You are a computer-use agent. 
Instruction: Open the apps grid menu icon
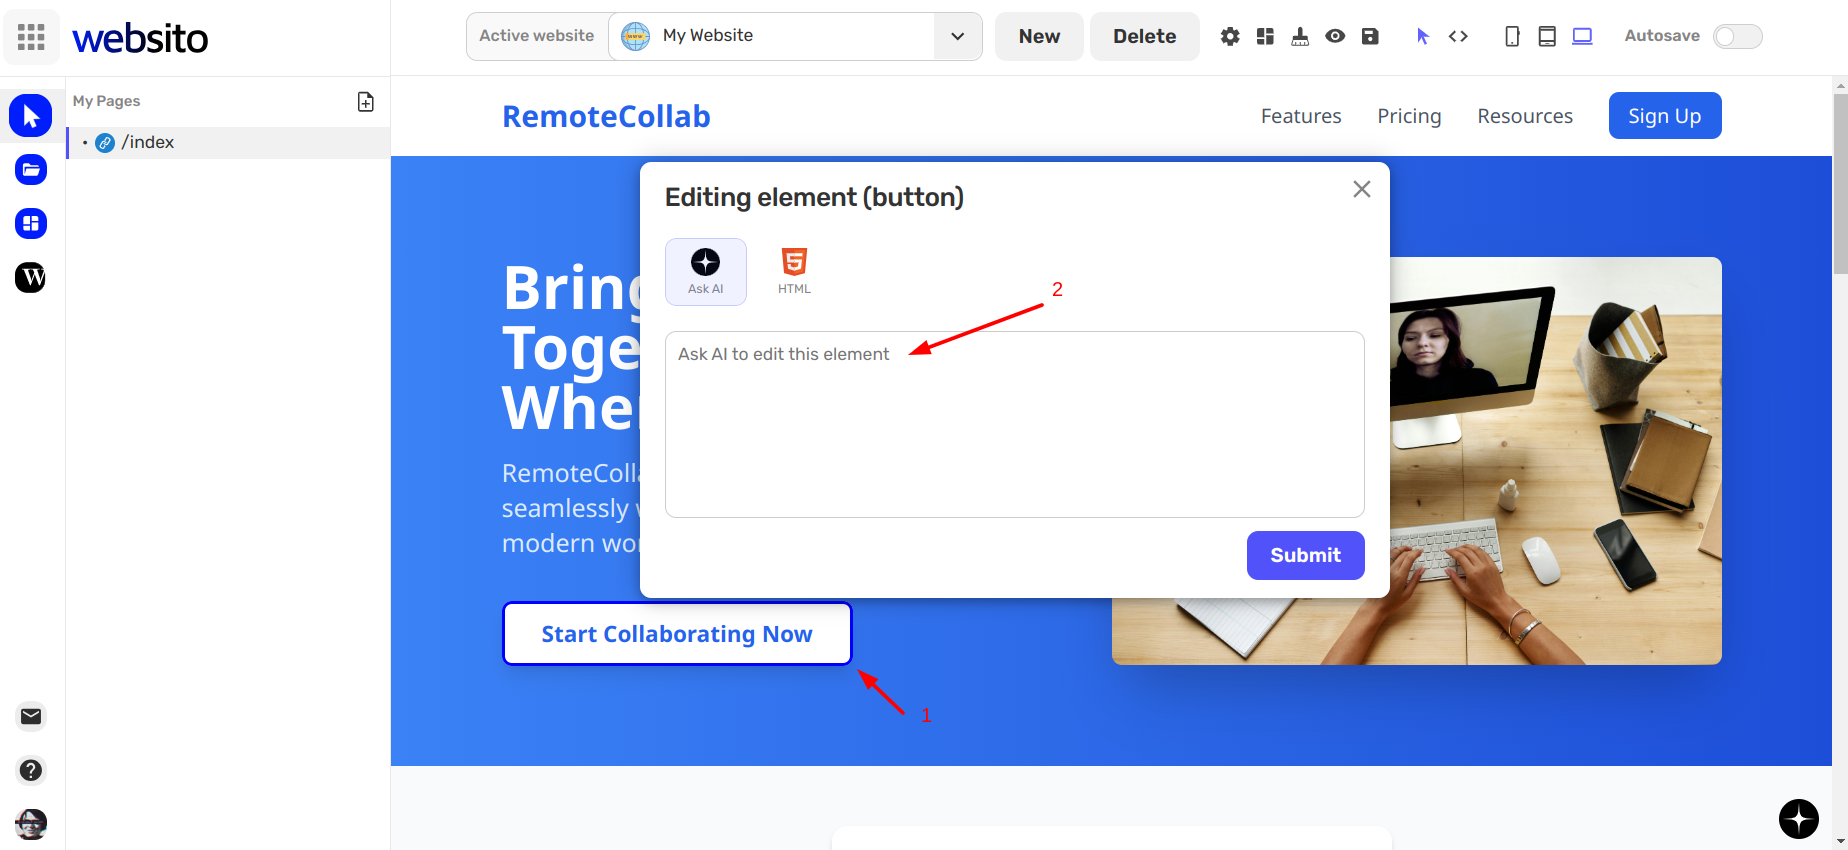(31, 37)
